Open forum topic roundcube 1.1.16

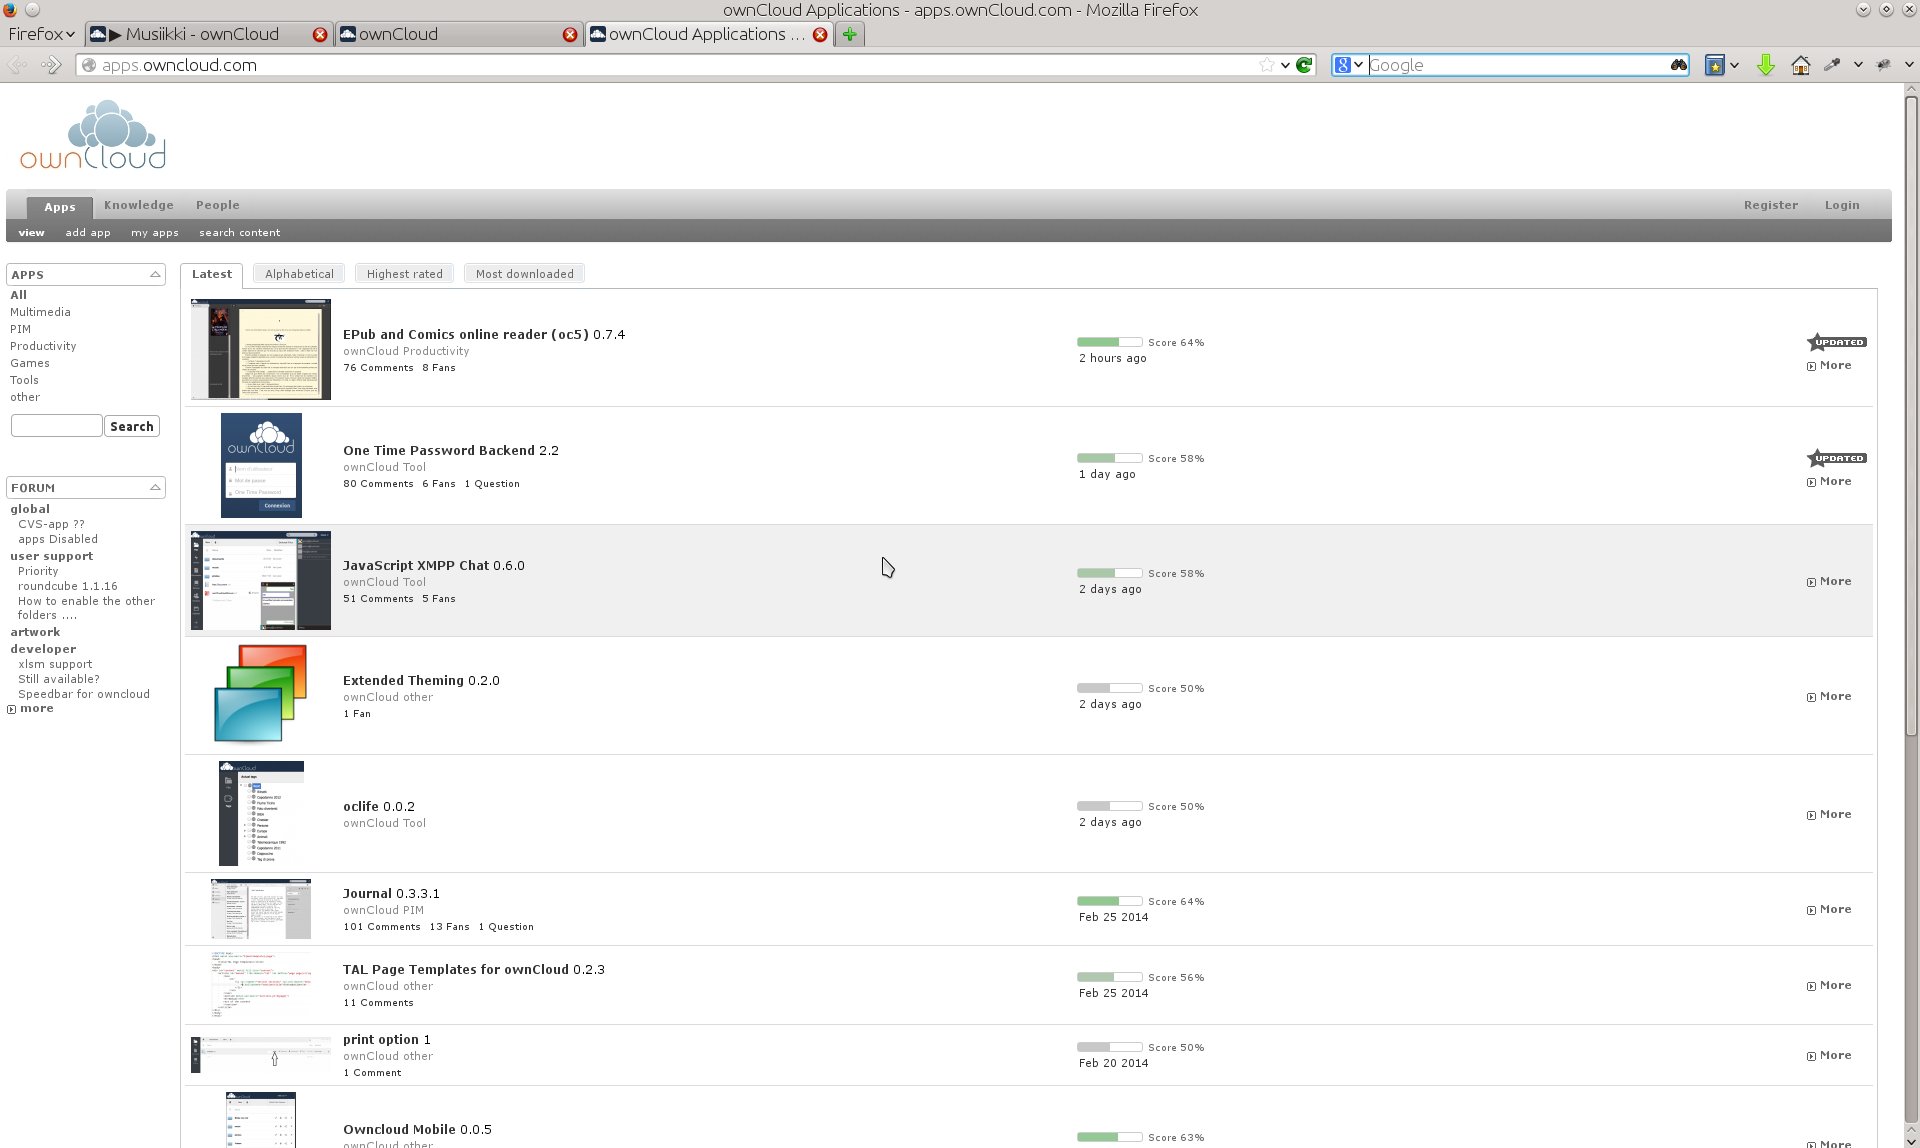67,586
